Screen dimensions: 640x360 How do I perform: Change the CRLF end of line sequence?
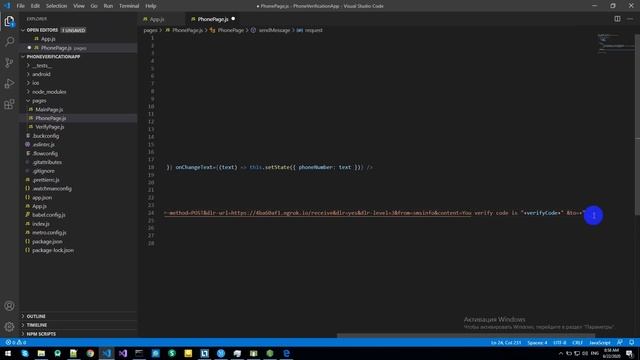577,342
